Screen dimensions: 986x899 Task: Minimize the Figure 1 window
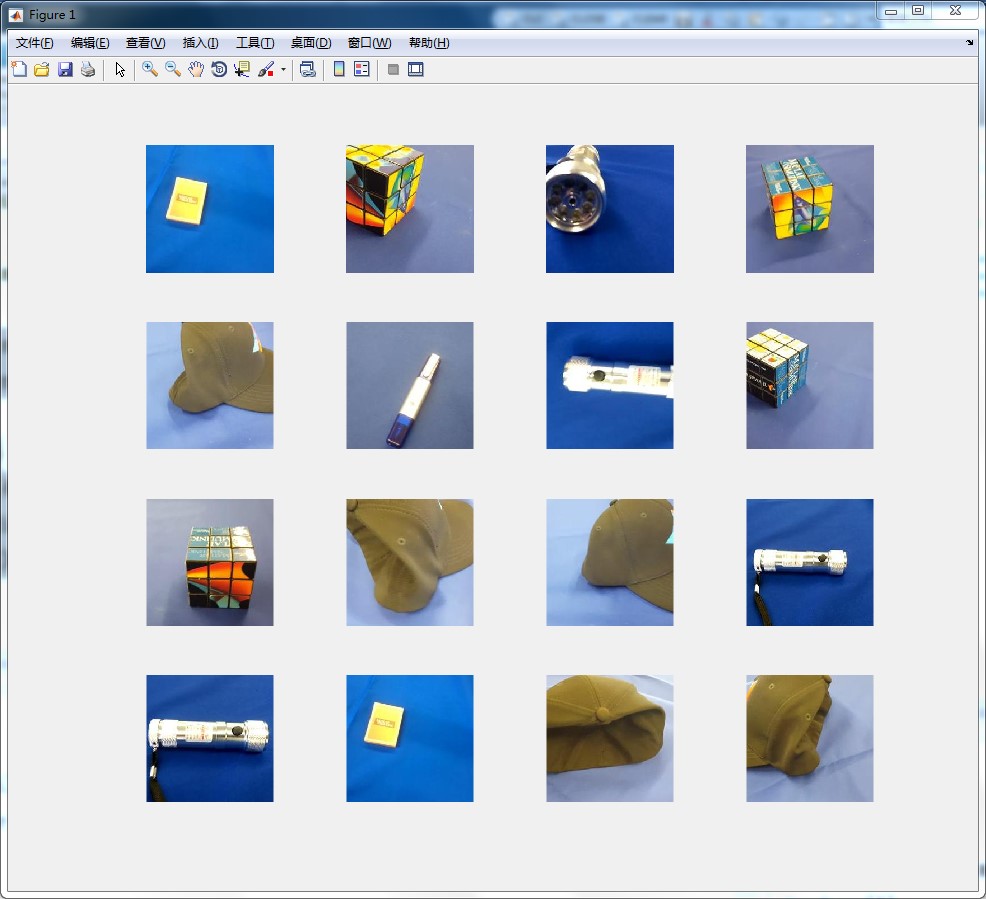point(890,11)
